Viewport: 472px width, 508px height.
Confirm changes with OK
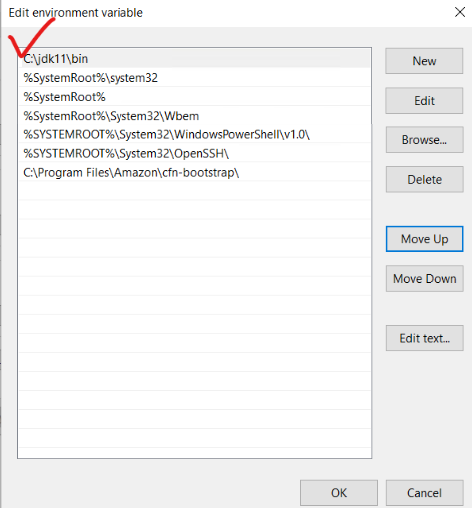pos(339,493)
